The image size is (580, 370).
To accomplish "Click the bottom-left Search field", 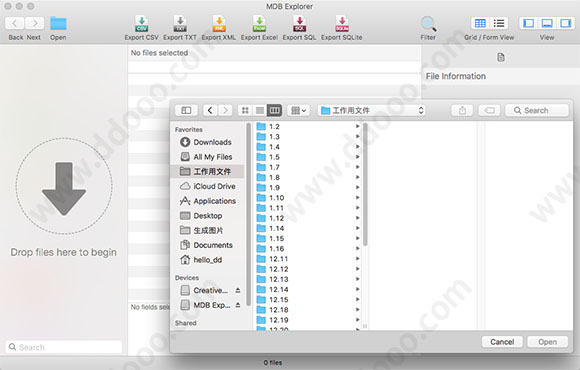I will (x=64, y=347).
